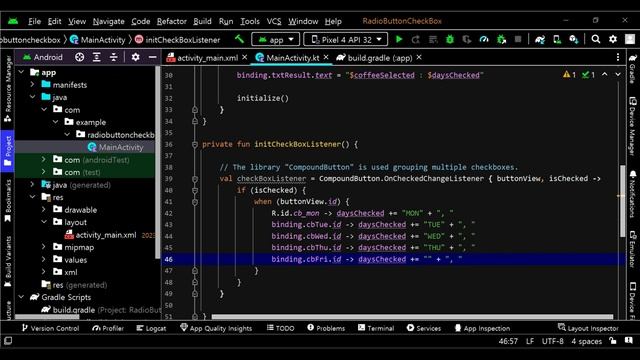The image size is (640, 360).
Task: Click the Search Everywhere magnifier icon
Action: point(596,39)
